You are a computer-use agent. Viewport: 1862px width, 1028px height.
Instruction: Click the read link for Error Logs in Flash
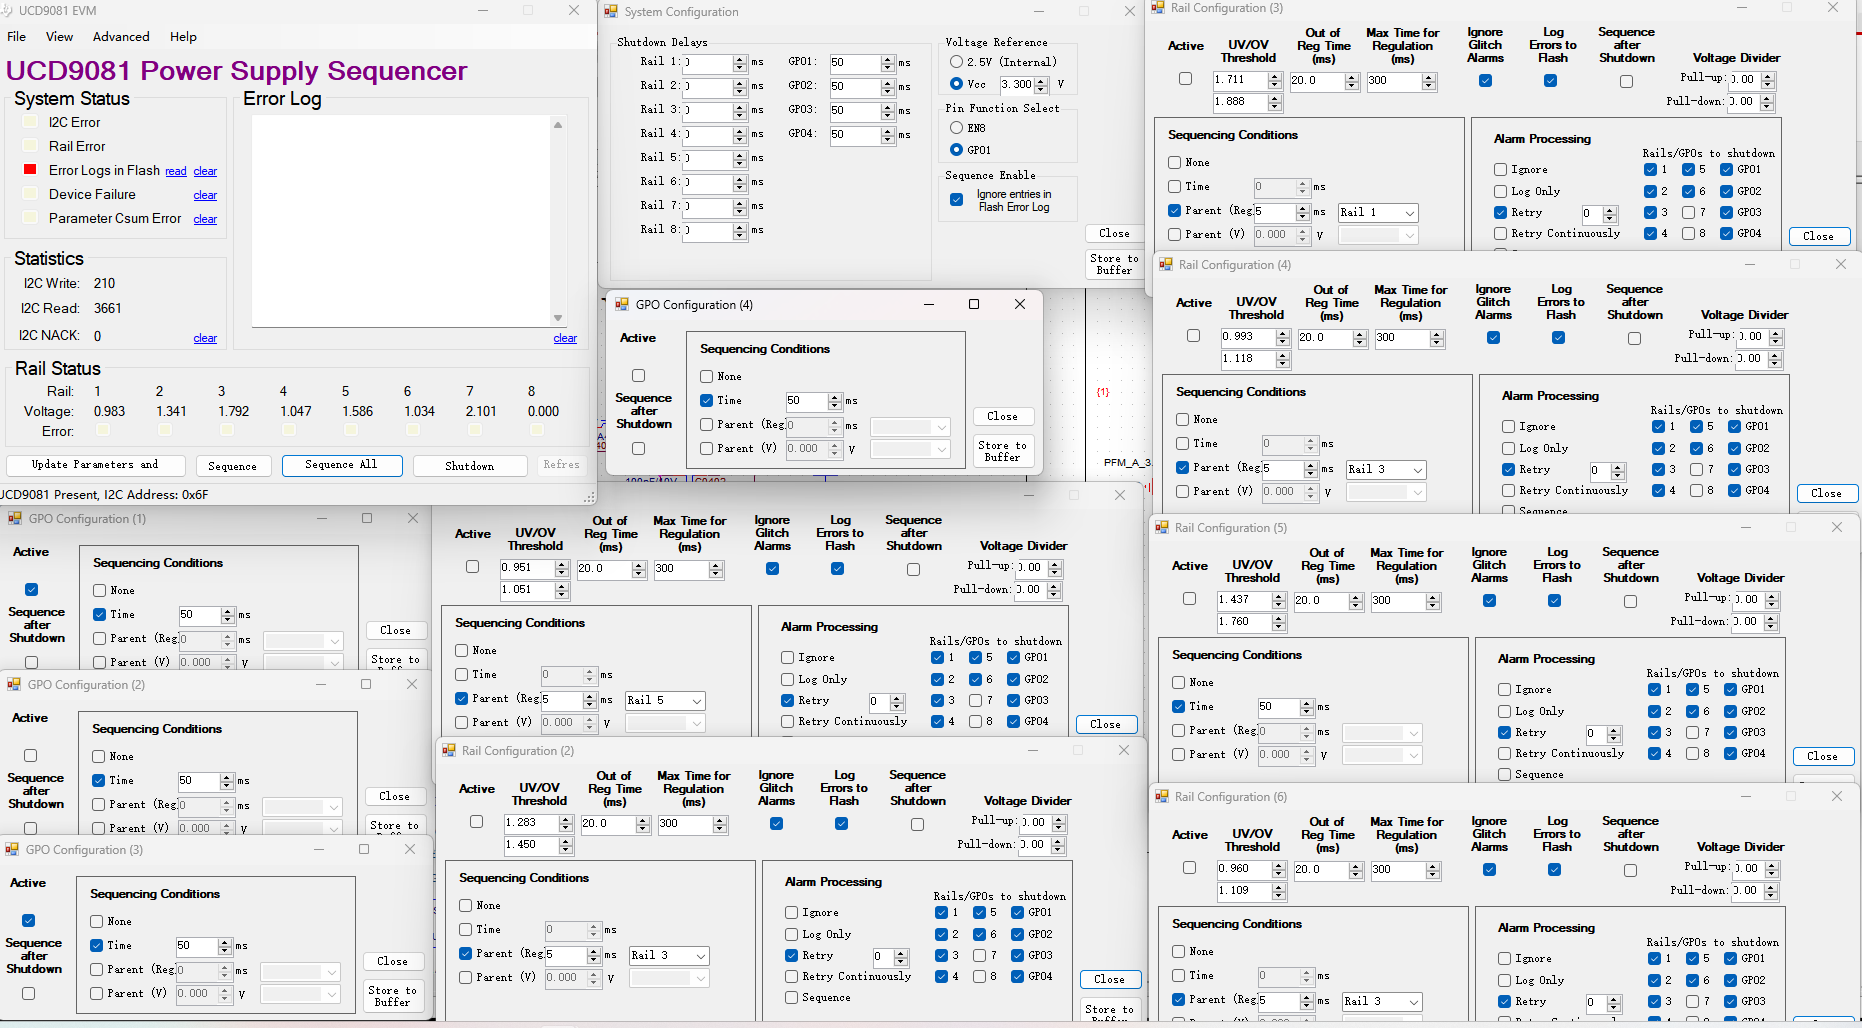[x=176, y=172]
